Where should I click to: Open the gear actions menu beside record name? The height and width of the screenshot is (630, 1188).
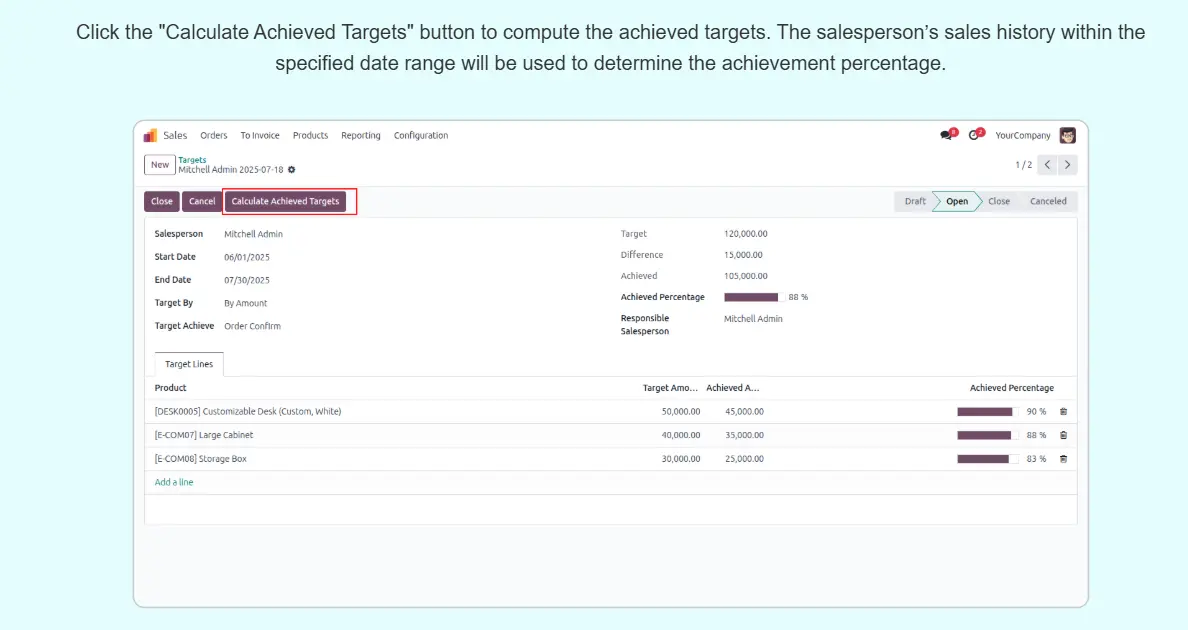click(292, 170)
